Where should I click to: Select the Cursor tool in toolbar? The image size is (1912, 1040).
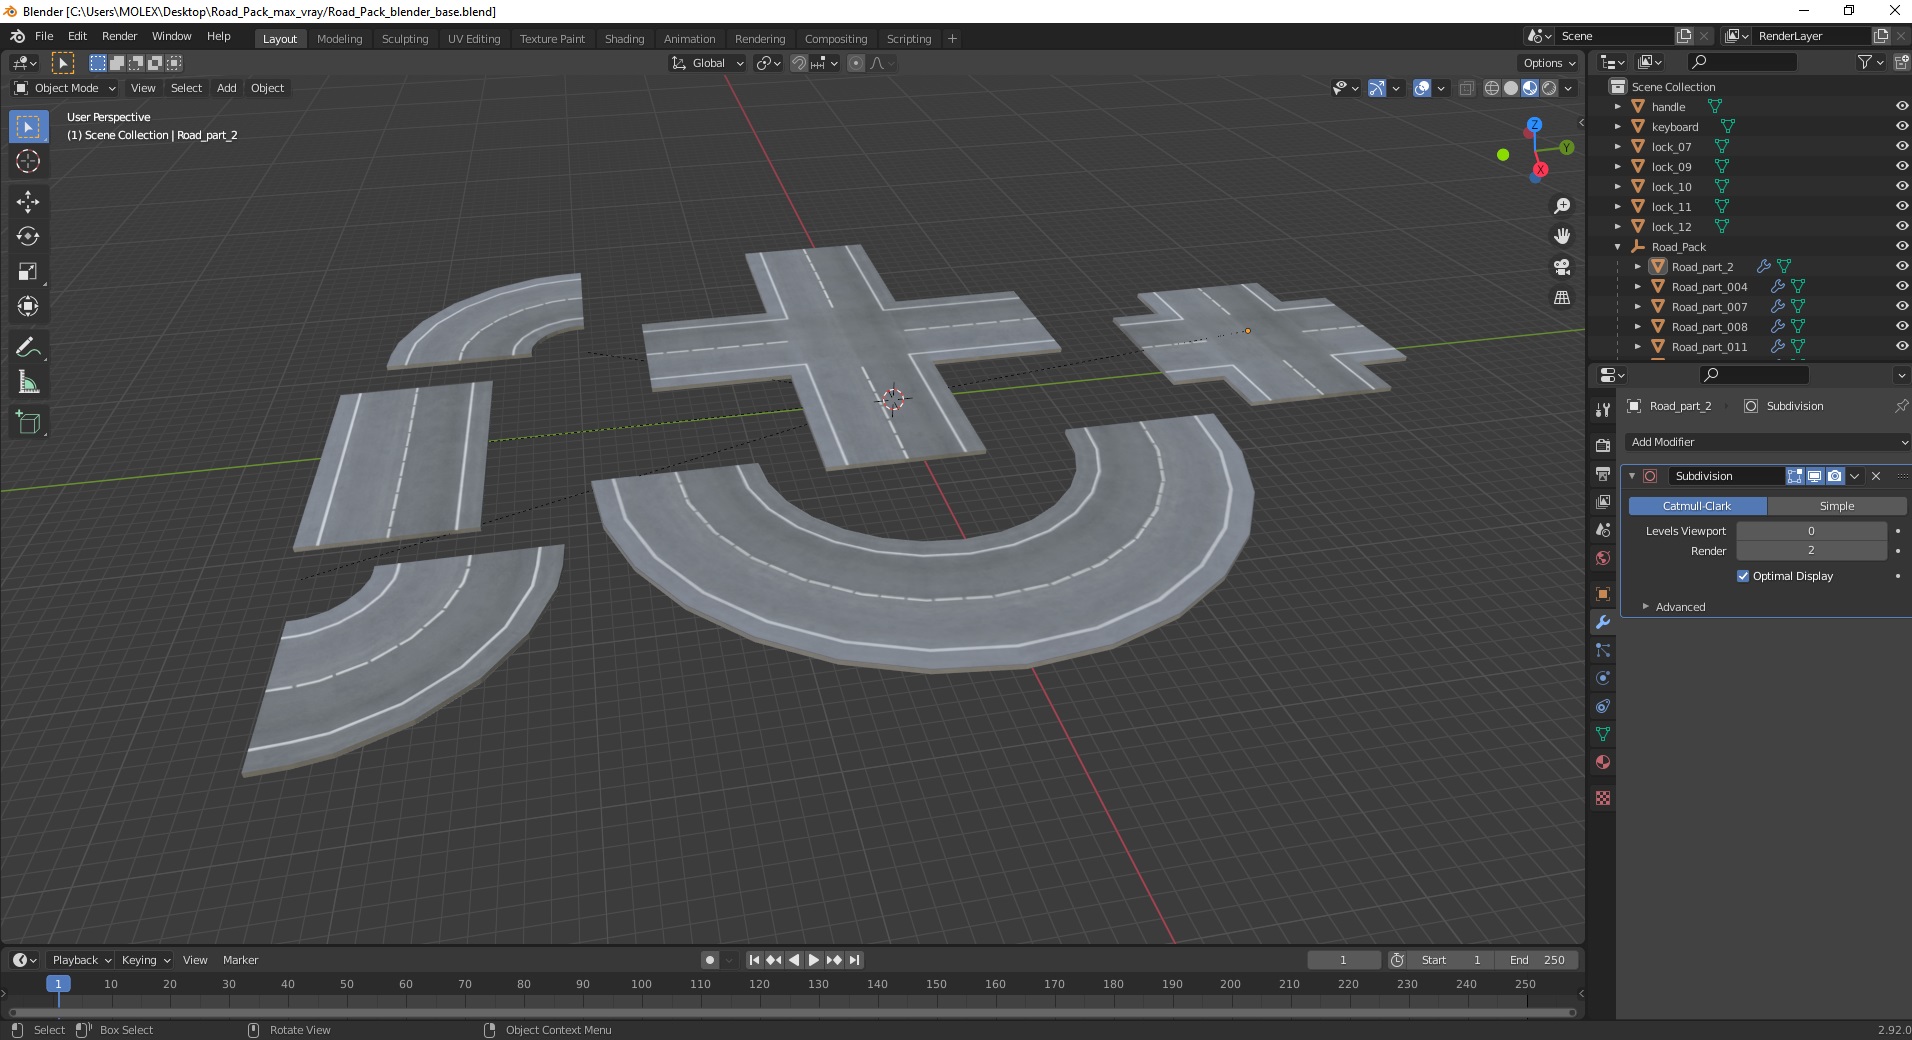pyautogui.click(x=28, y=161)
